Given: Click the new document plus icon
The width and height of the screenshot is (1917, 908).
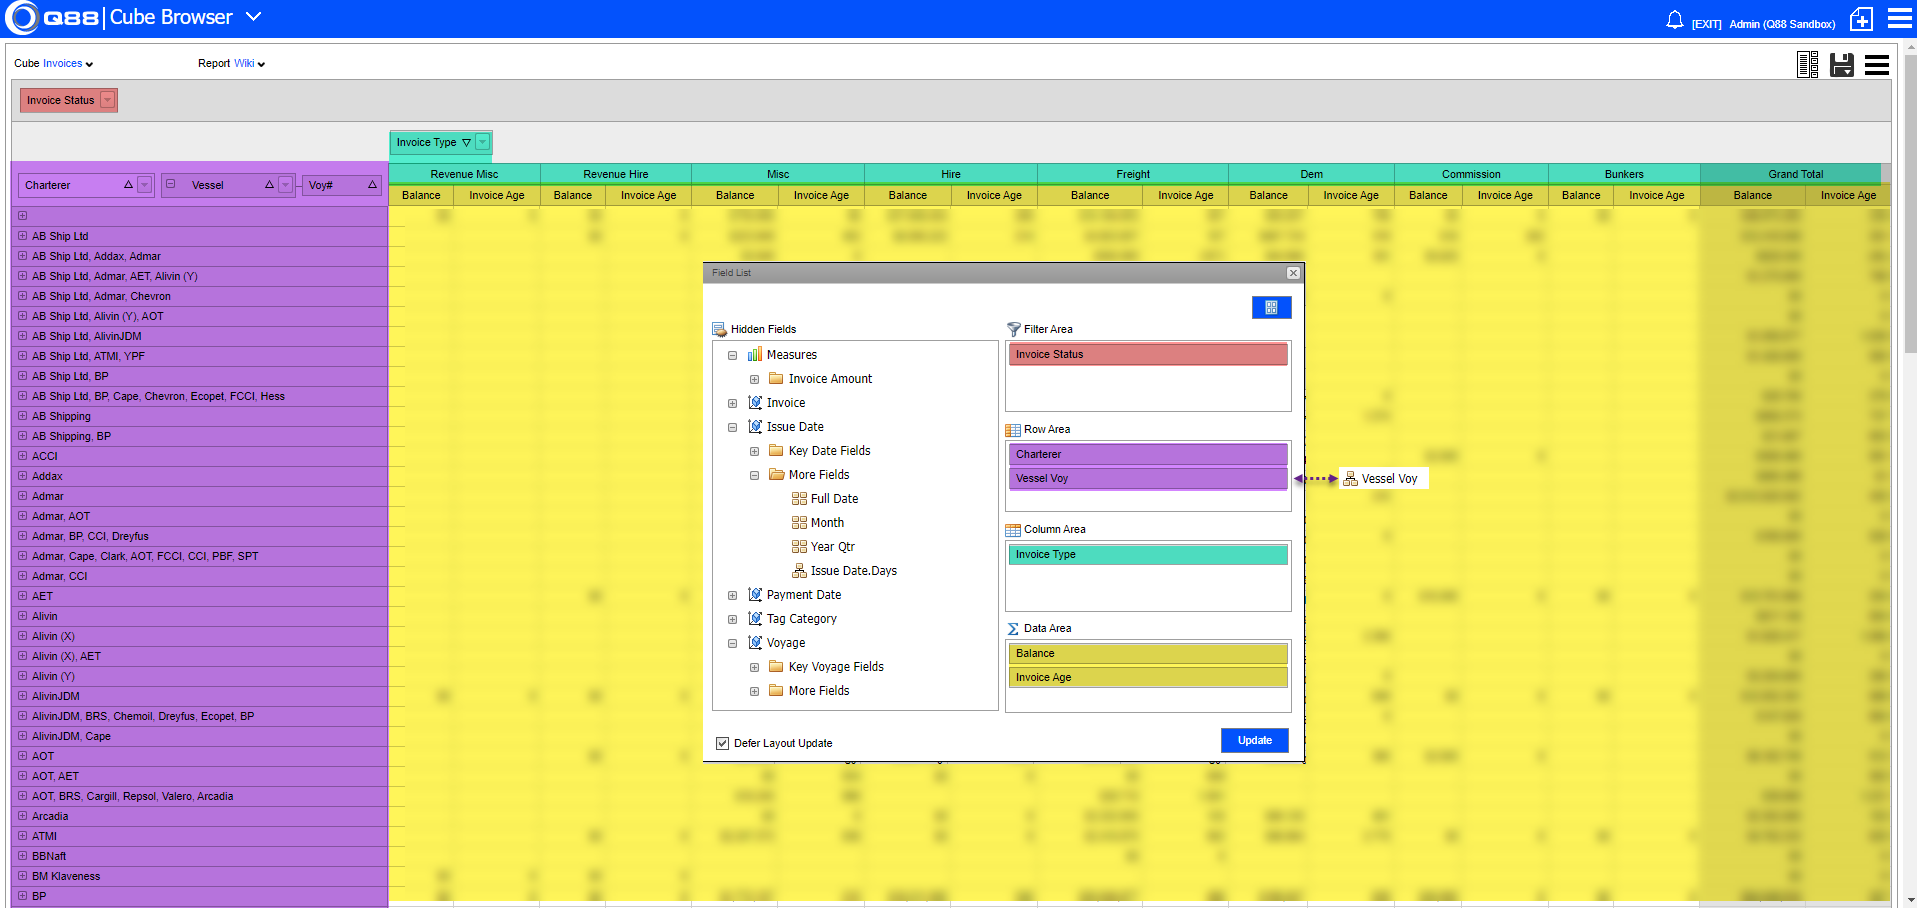Looking at the screenshot, I should 1861,19.
